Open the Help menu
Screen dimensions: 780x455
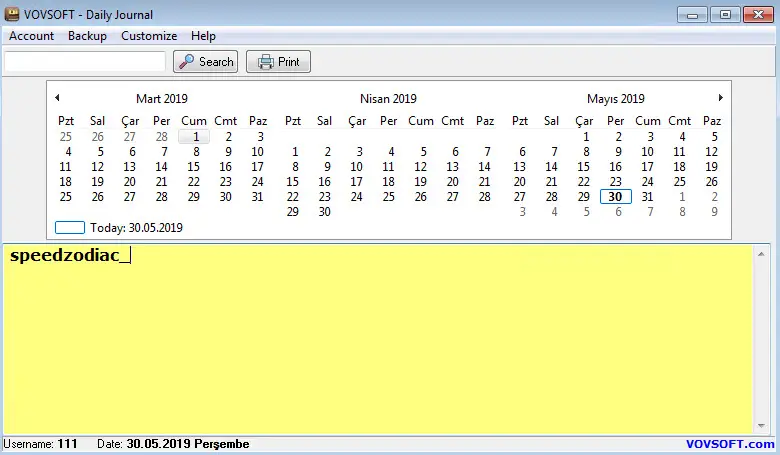pos(203,36)
